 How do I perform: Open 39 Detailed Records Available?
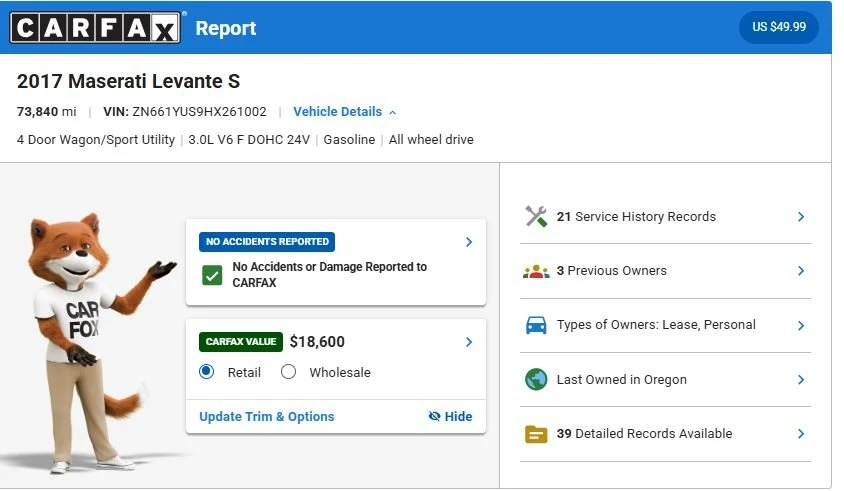(x=665, y=434)
